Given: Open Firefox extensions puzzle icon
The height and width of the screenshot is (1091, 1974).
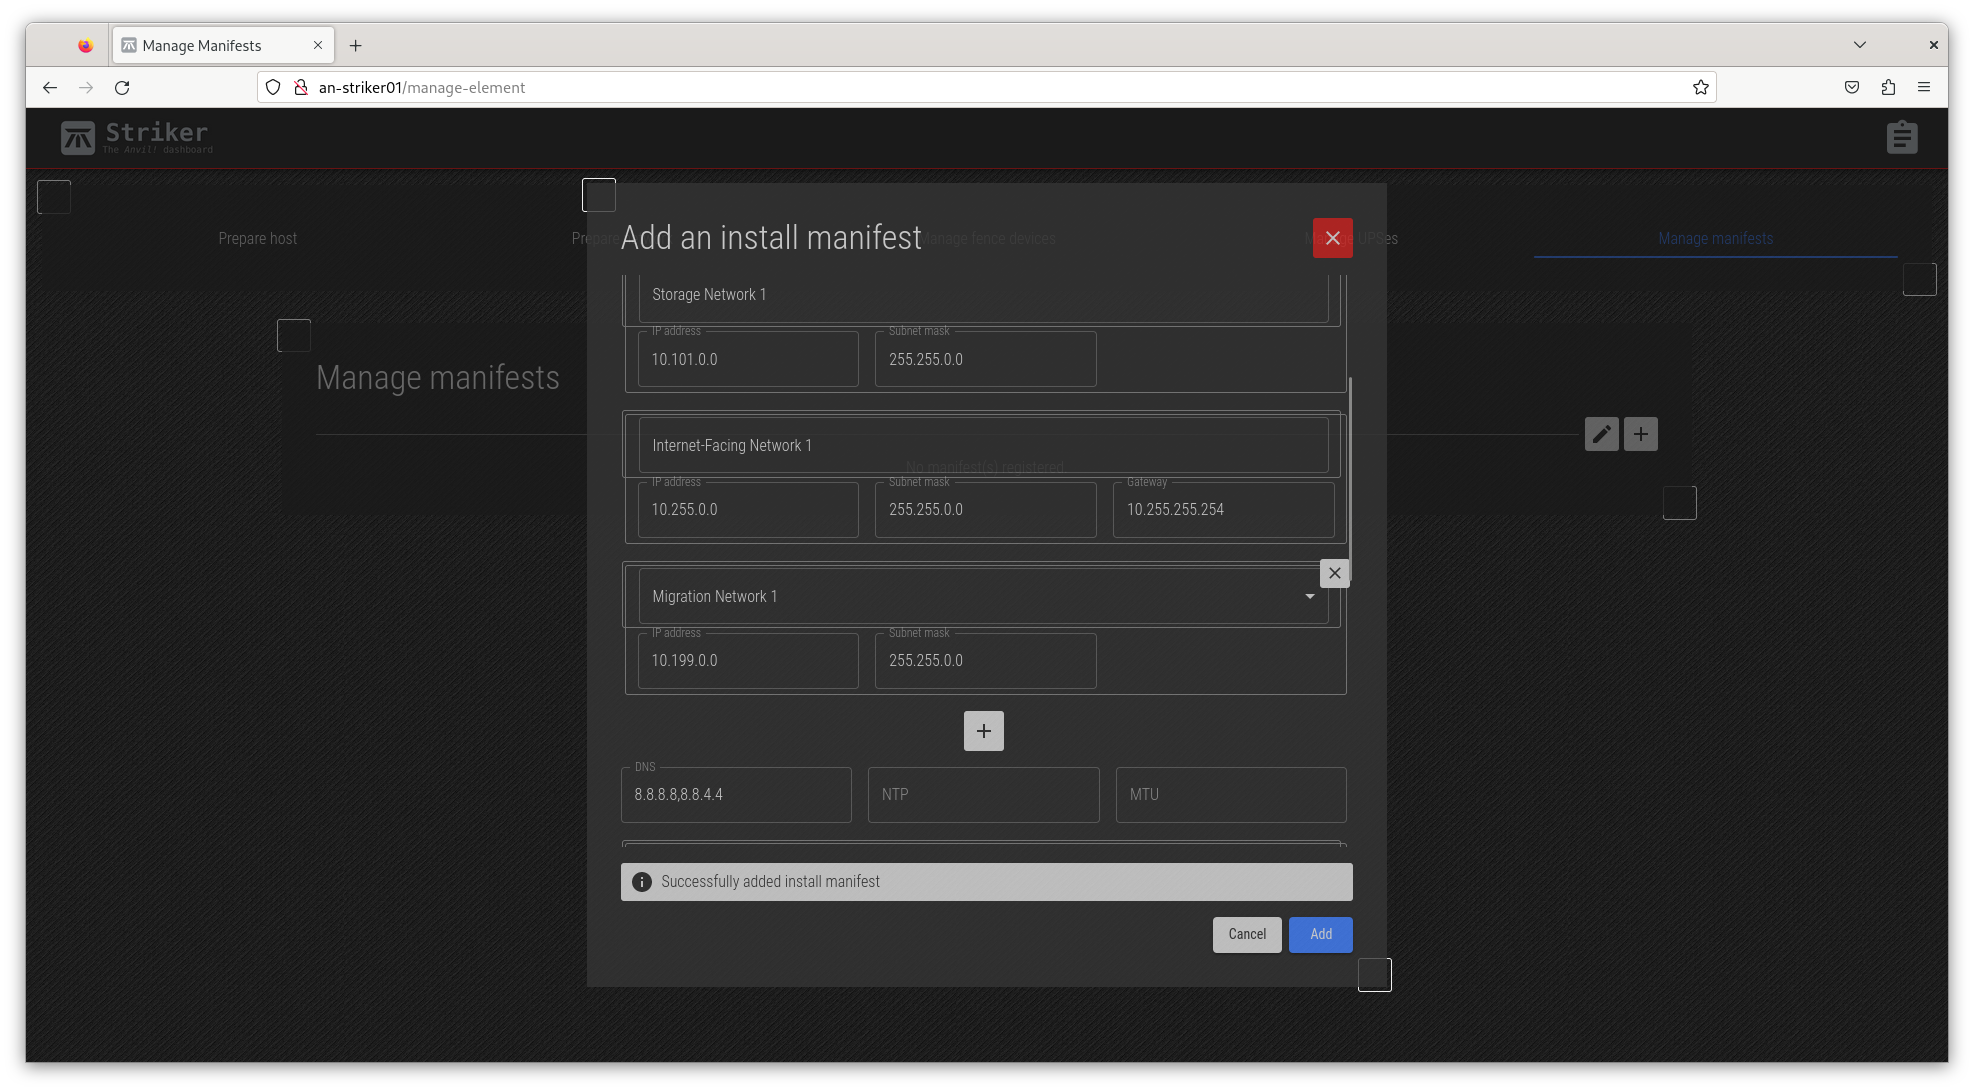Looking at the screenshot, I should [x=1887, y=87].
